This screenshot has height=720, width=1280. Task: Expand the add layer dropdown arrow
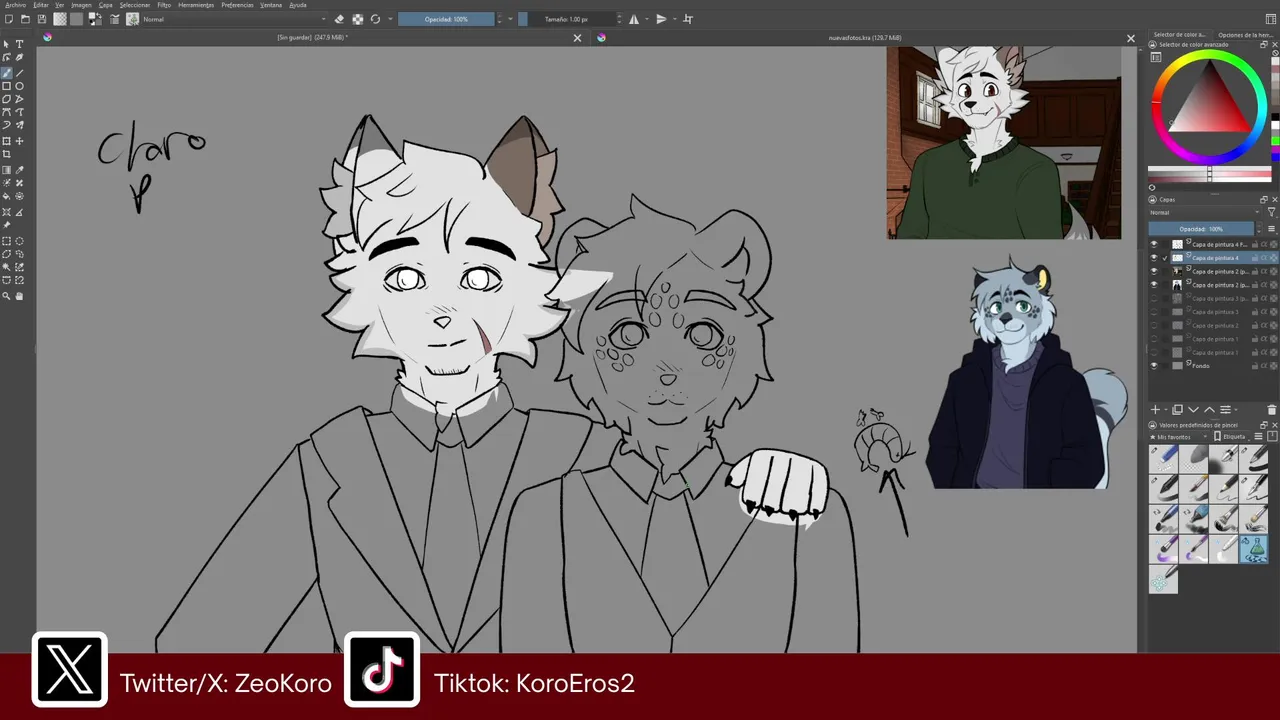click(1166, 410)
